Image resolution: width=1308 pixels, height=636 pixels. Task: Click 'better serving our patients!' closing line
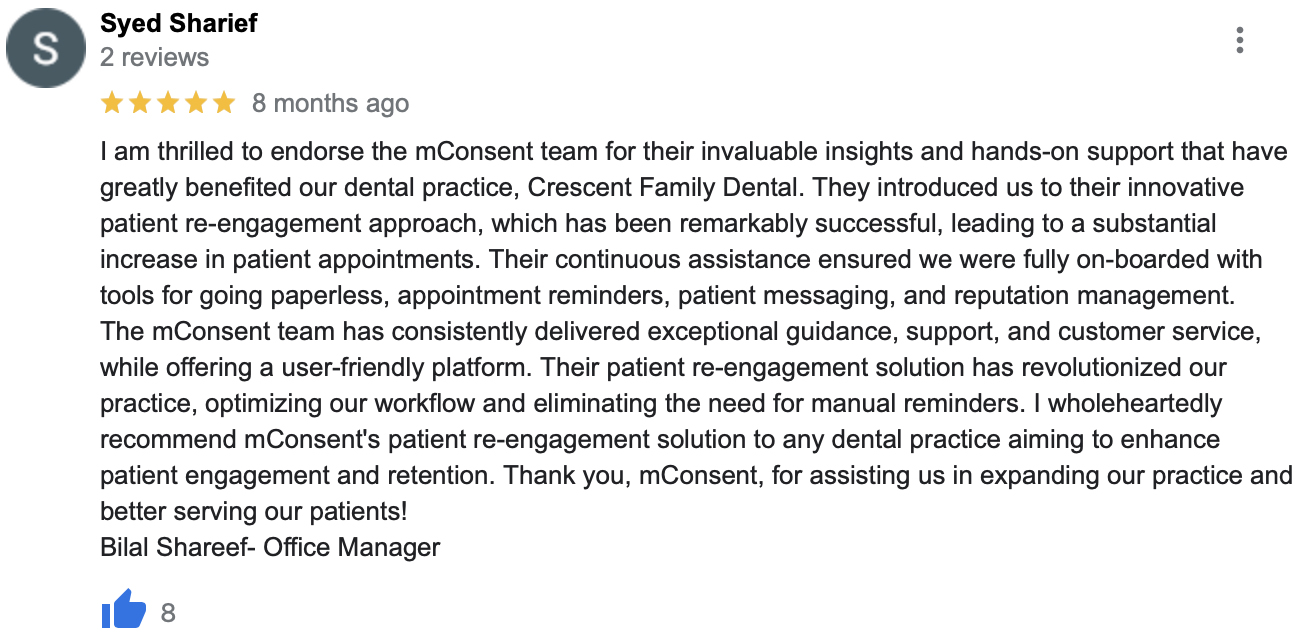point(254,511)
